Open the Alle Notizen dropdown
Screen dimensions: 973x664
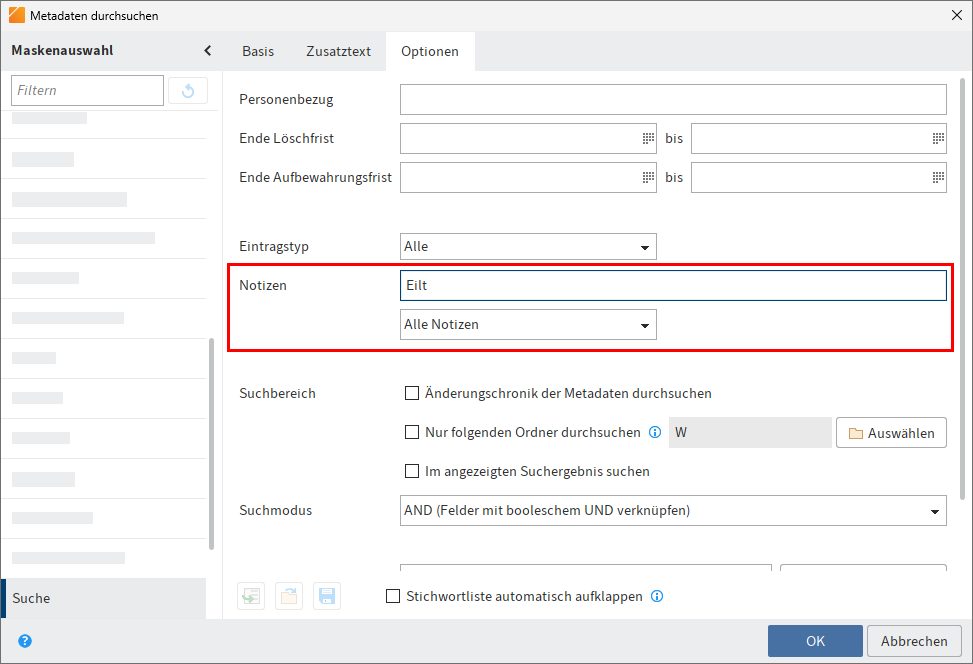pyautogui.click(x=646, y=324)
